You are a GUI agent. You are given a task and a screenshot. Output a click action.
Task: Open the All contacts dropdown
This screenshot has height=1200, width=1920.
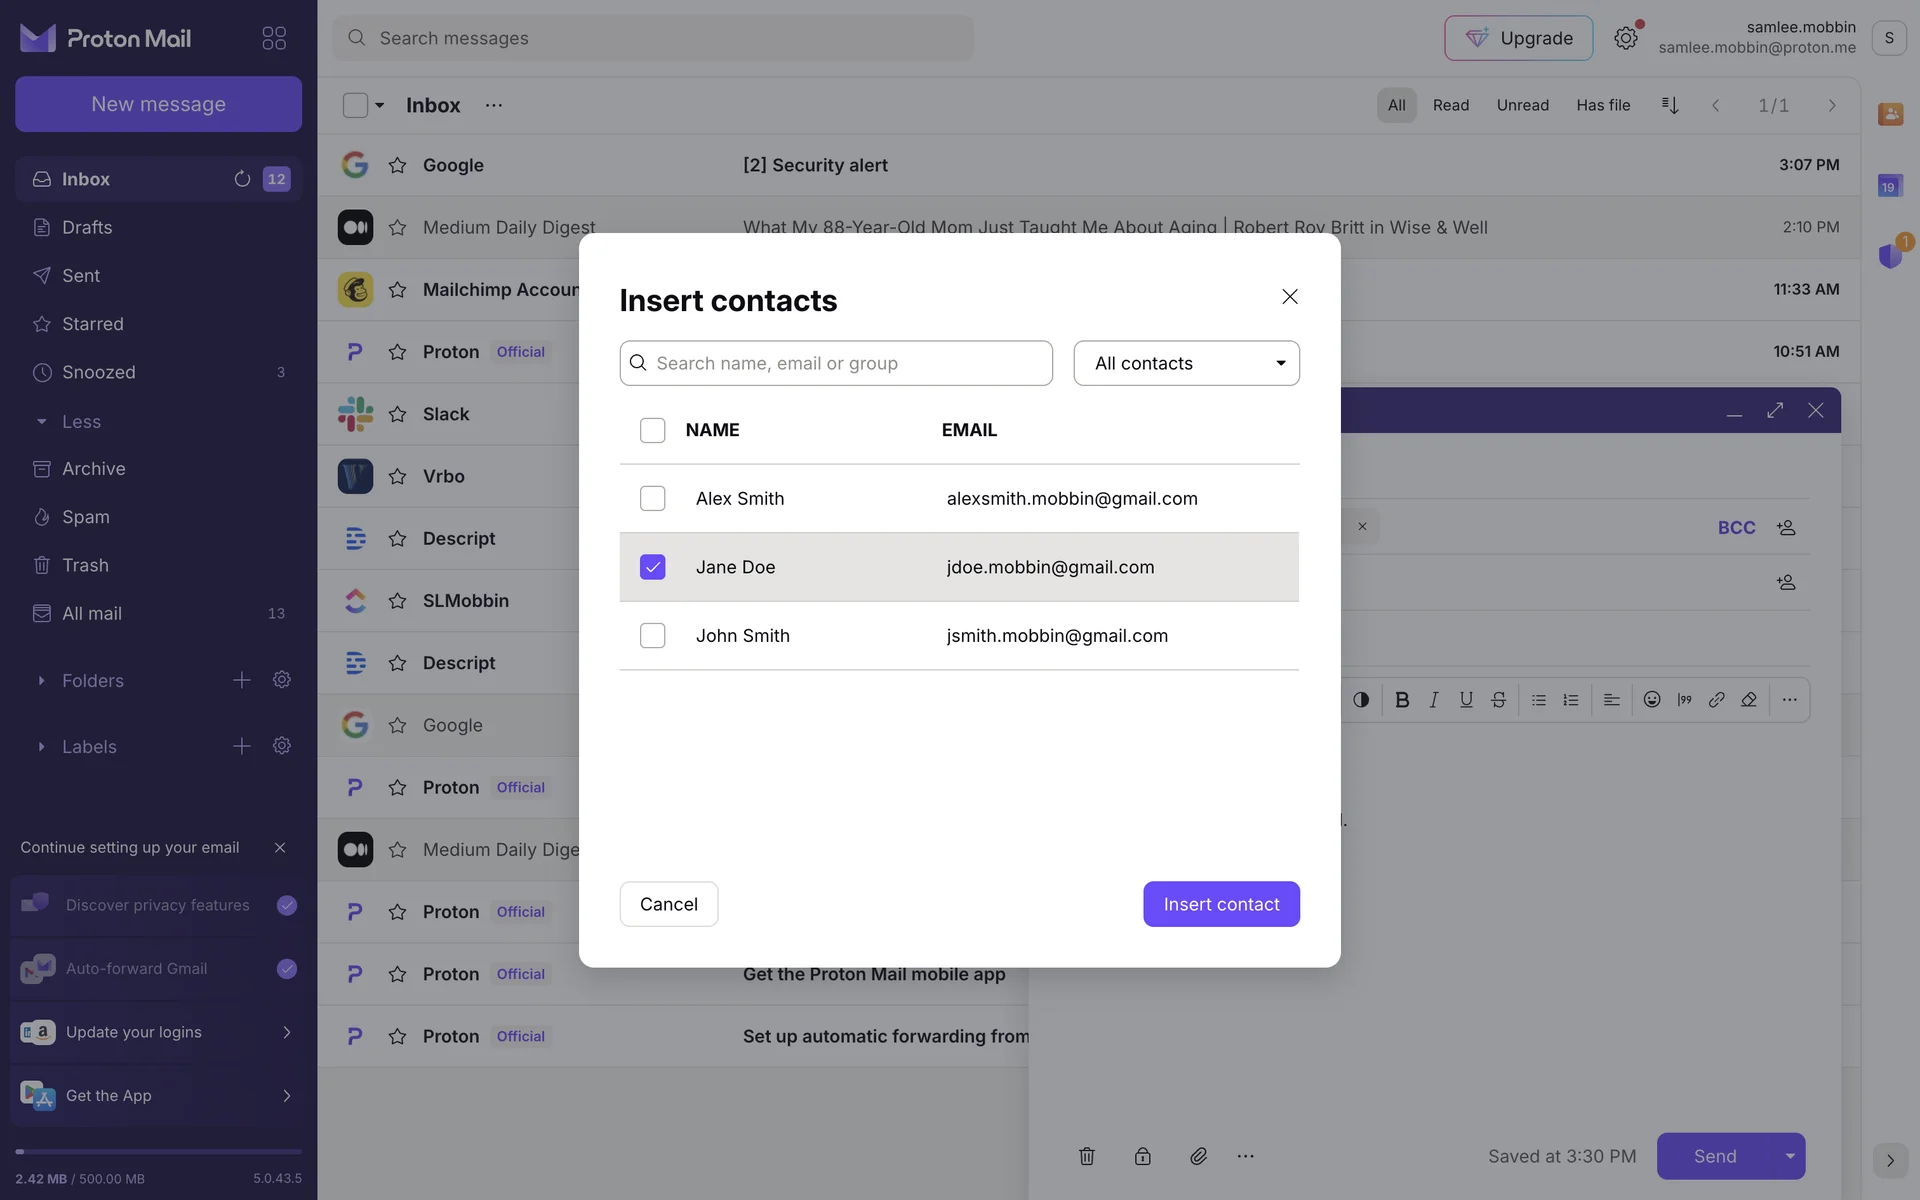pos(1186,363)
